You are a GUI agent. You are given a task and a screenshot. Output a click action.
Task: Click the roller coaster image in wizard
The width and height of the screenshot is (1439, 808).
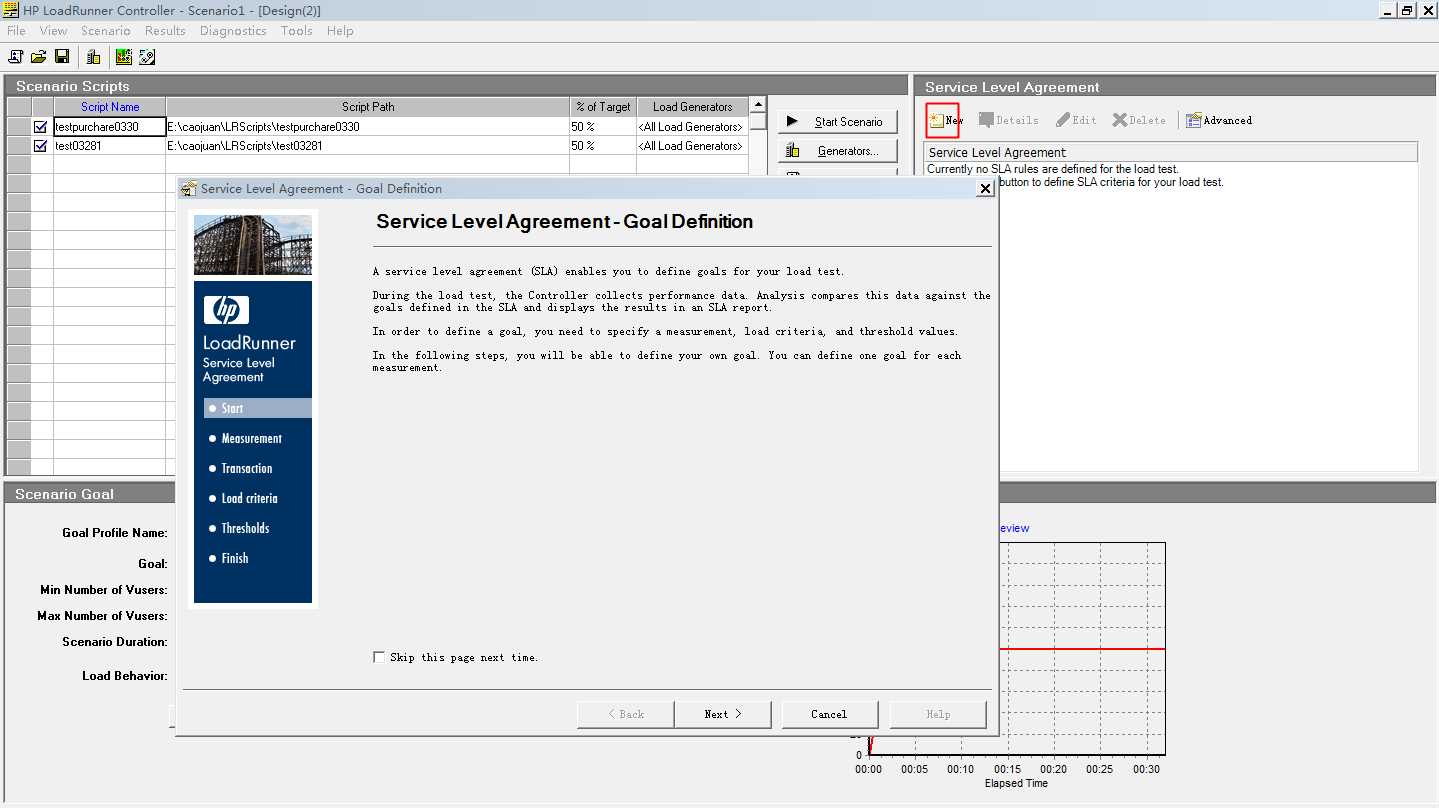point(252,245)
